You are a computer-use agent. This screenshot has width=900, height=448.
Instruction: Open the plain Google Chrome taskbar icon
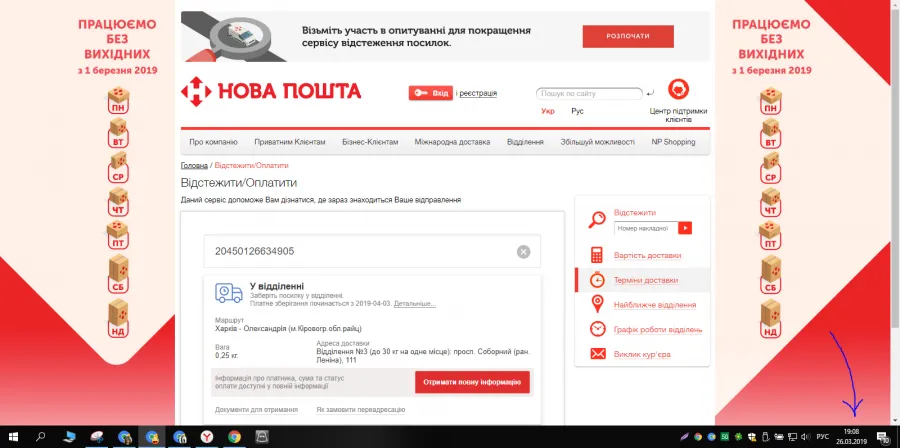tap(234, 437)
